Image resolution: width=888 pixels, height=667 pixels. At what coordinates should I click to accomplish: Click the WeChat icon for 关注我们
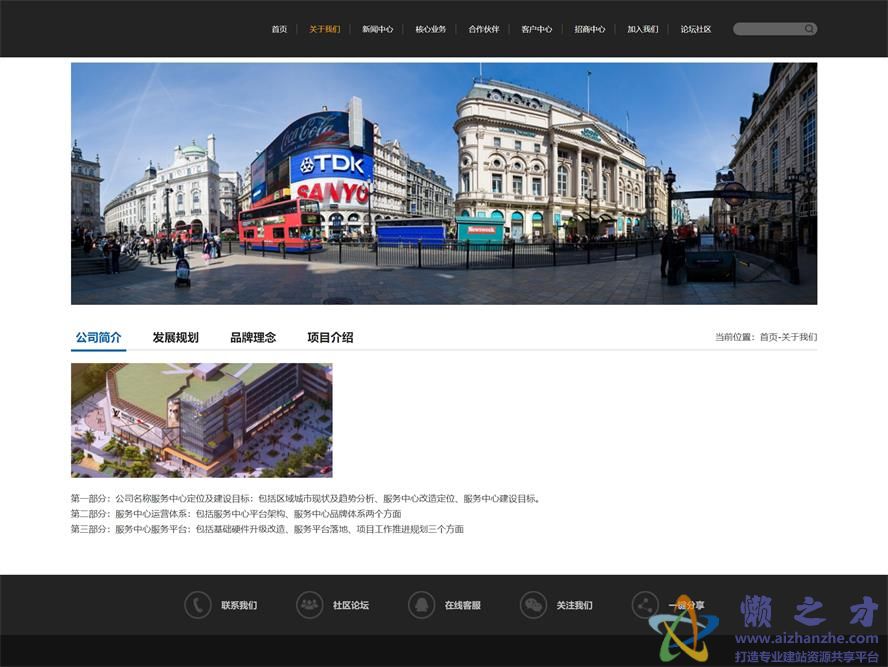click(533, 605)
